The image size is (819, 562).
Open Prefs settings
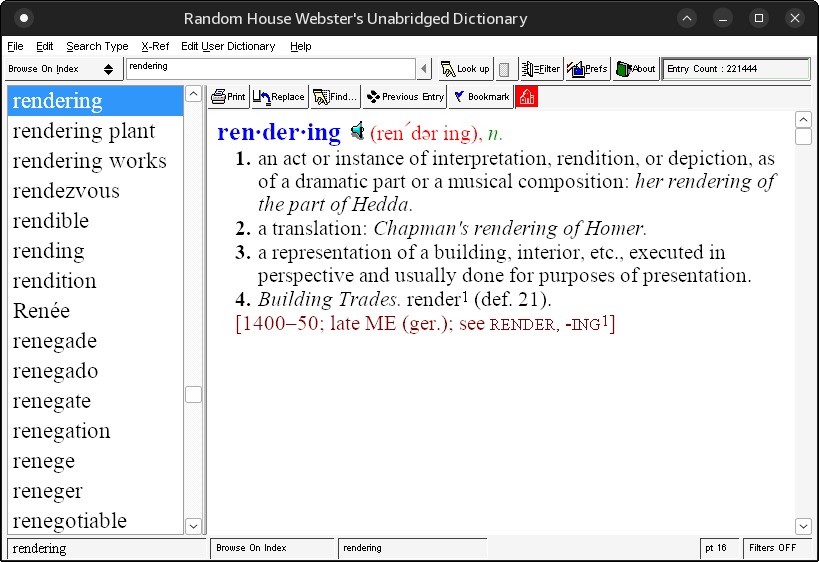coord(587,69)
